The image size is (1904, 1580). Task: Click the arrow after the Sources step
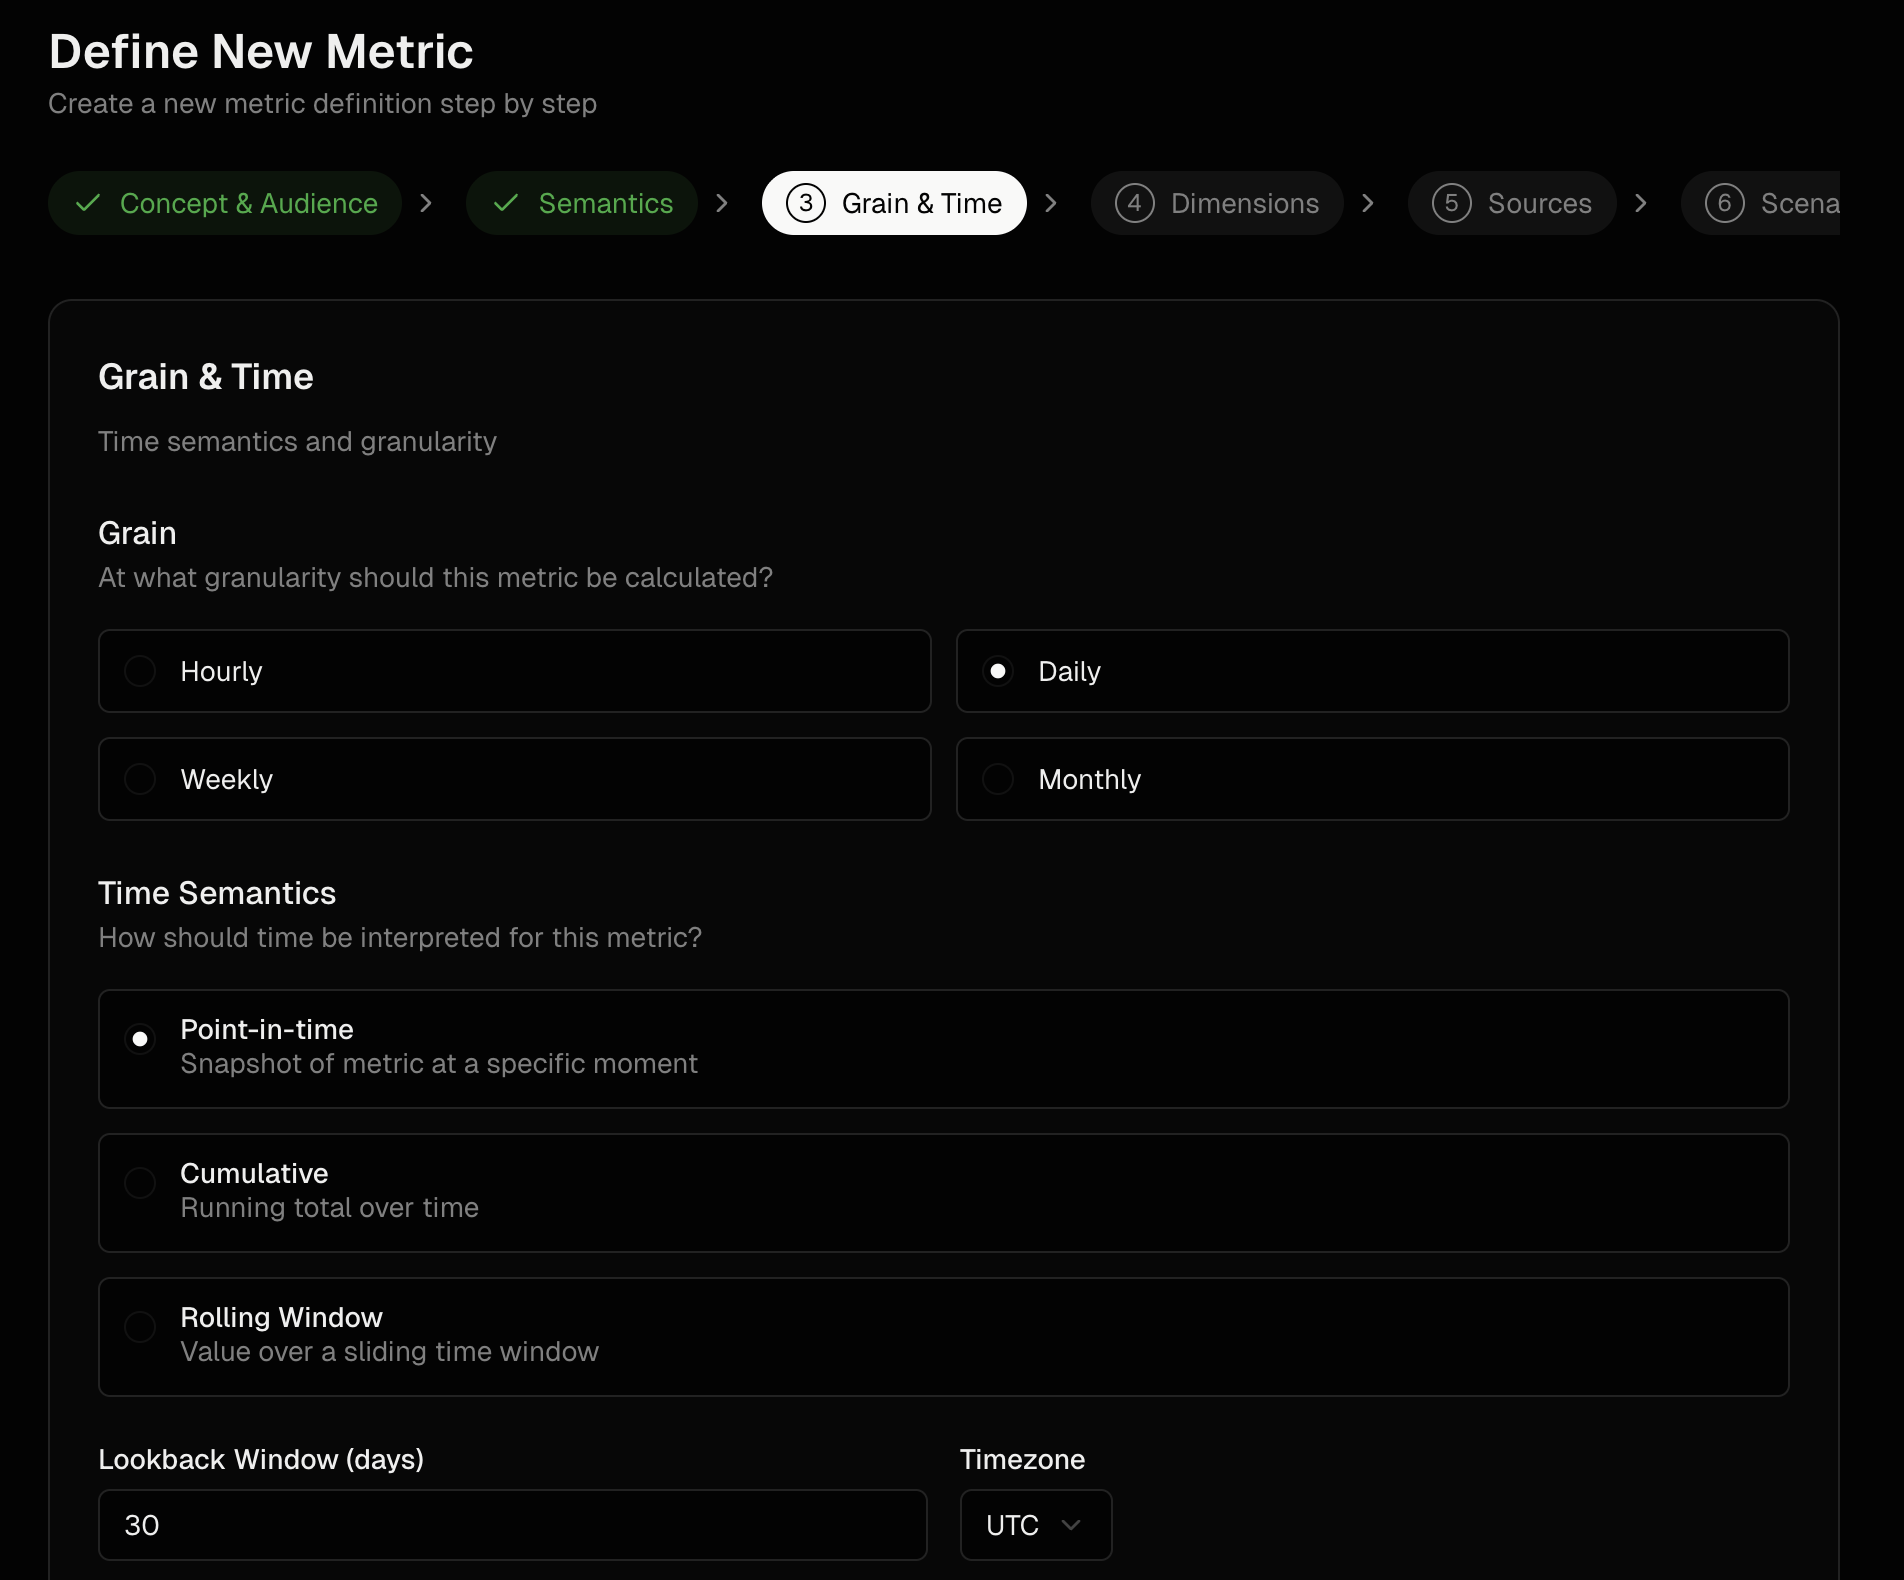pyautogui.click(x=1641, y=203)
